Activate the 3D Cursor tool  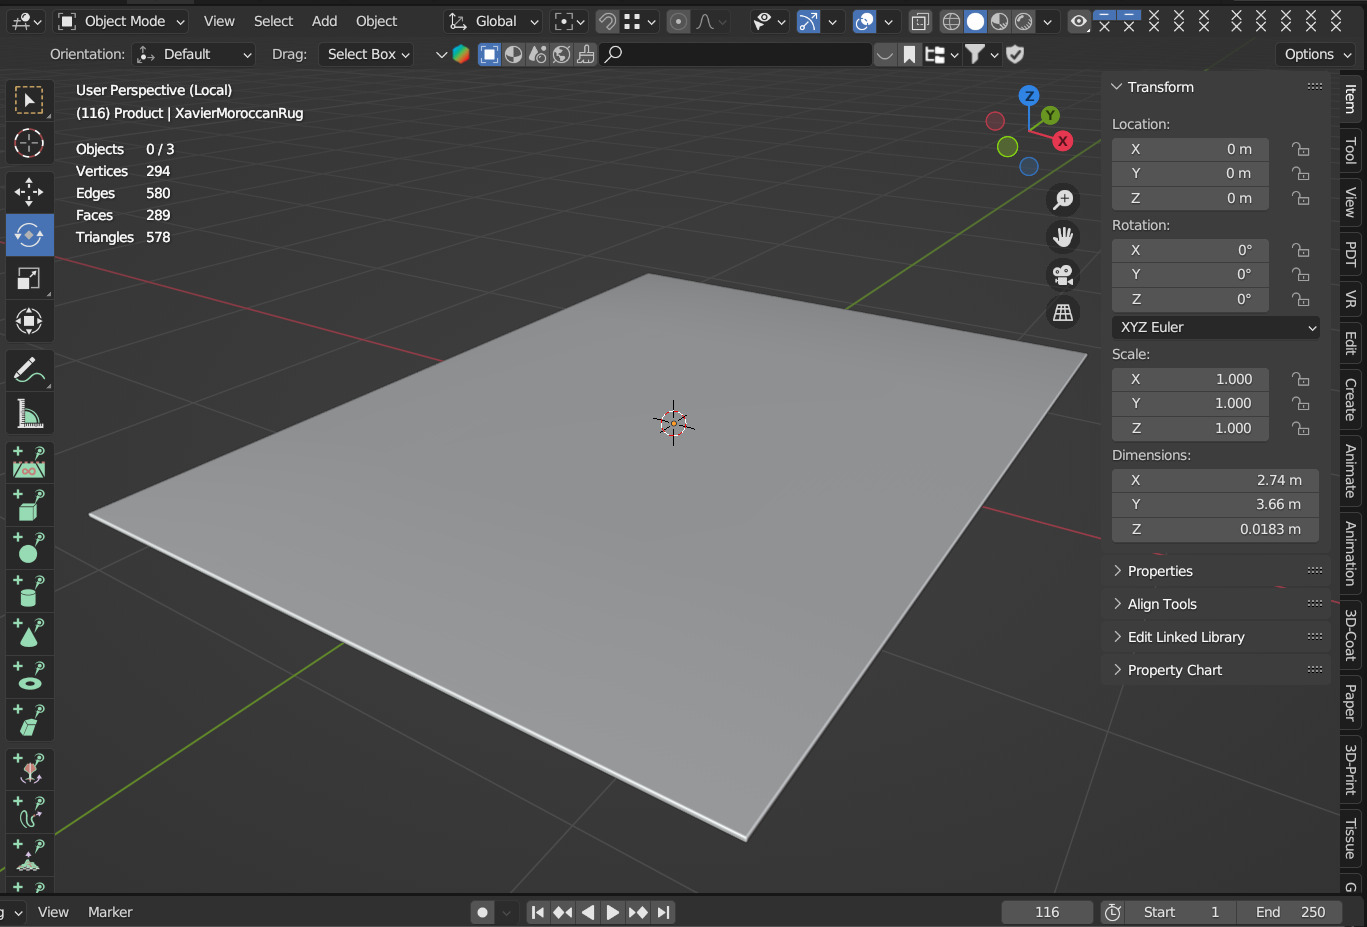click(x=29, y=144)
